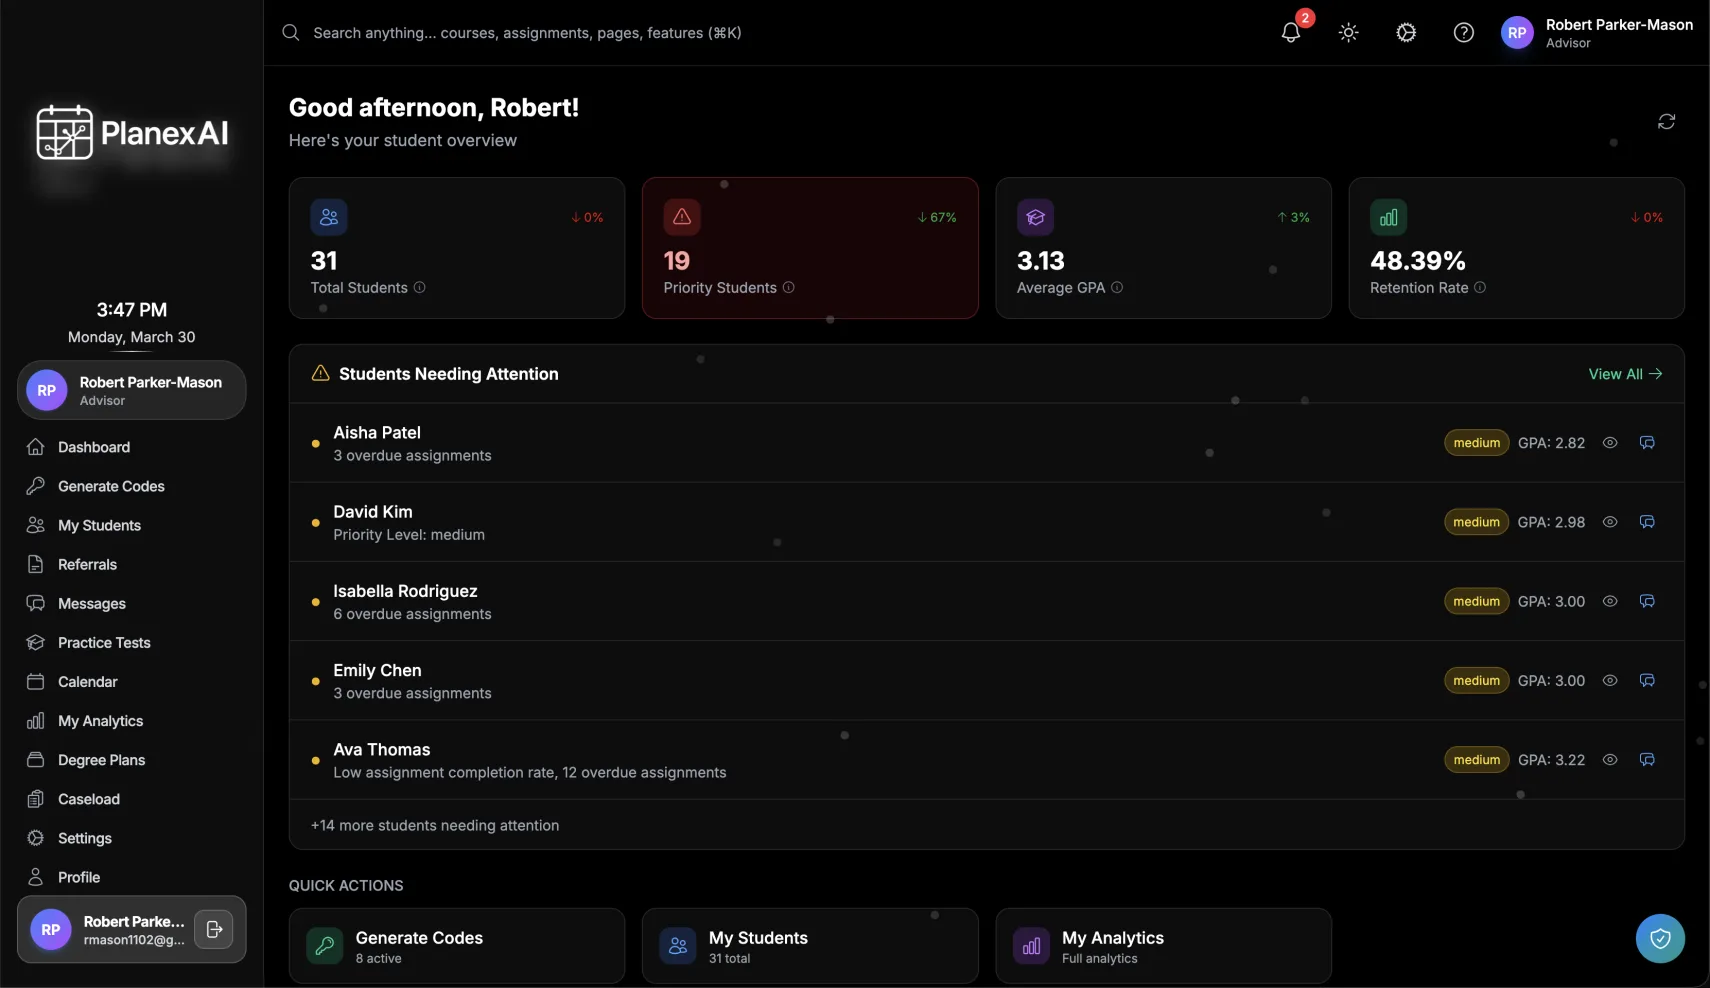This screenshot has height=988, width=1710.
Task: Message David Kim via chat icon
Action: pos(1647,522)
